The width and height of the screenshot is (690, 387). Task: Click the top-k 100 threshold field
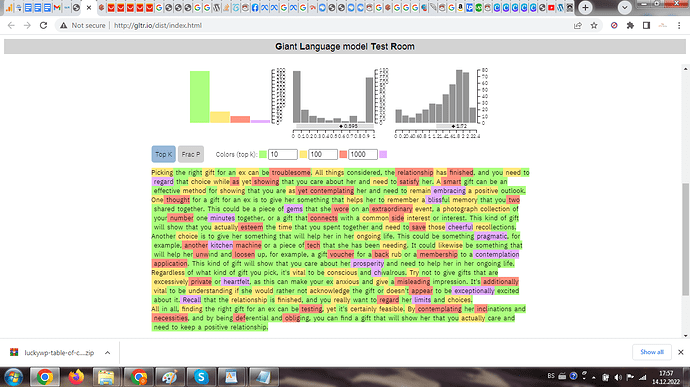point(323,155)
